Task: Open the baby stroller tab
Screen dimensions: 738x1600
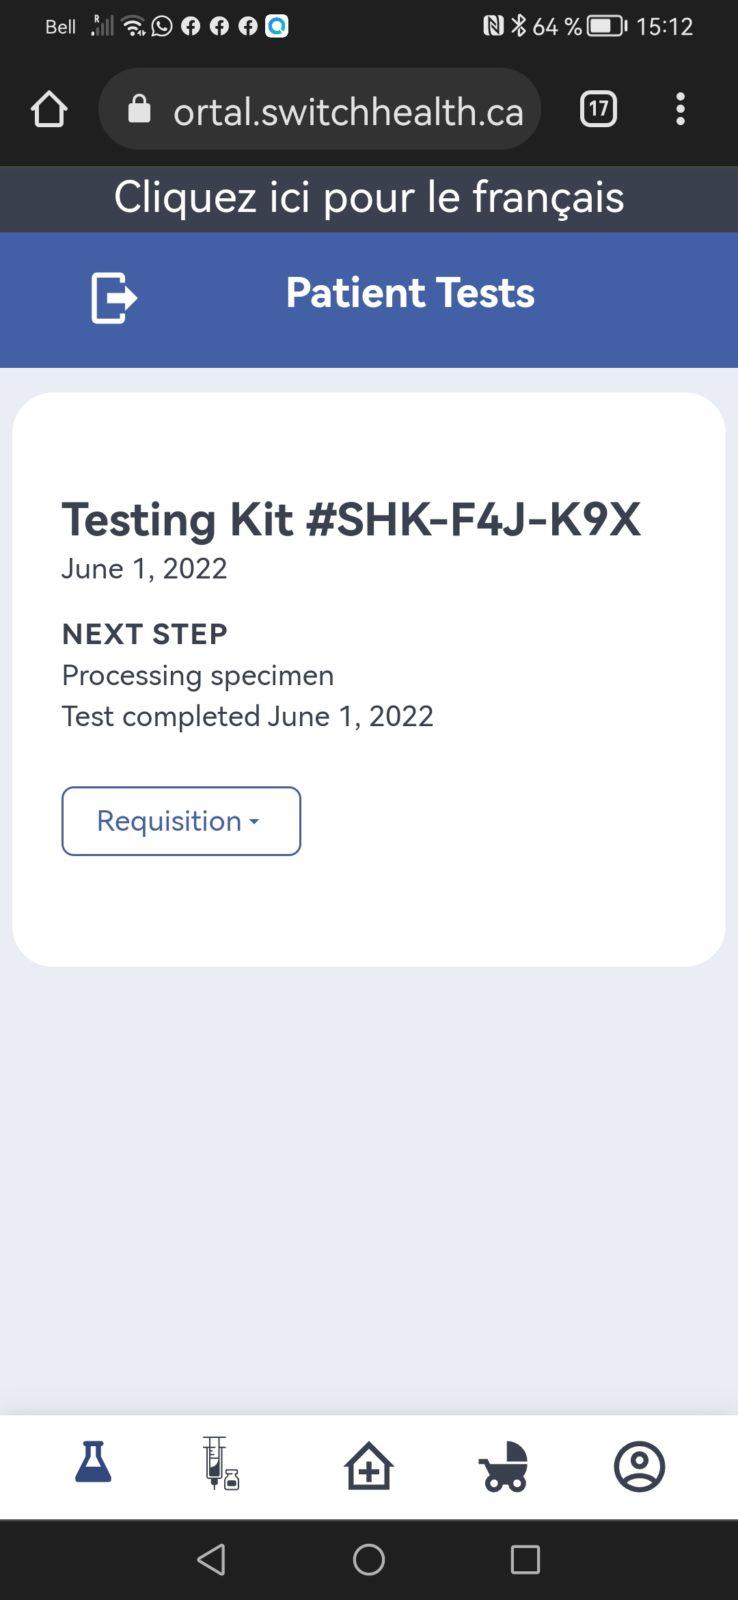Action: click(503, 1467)
